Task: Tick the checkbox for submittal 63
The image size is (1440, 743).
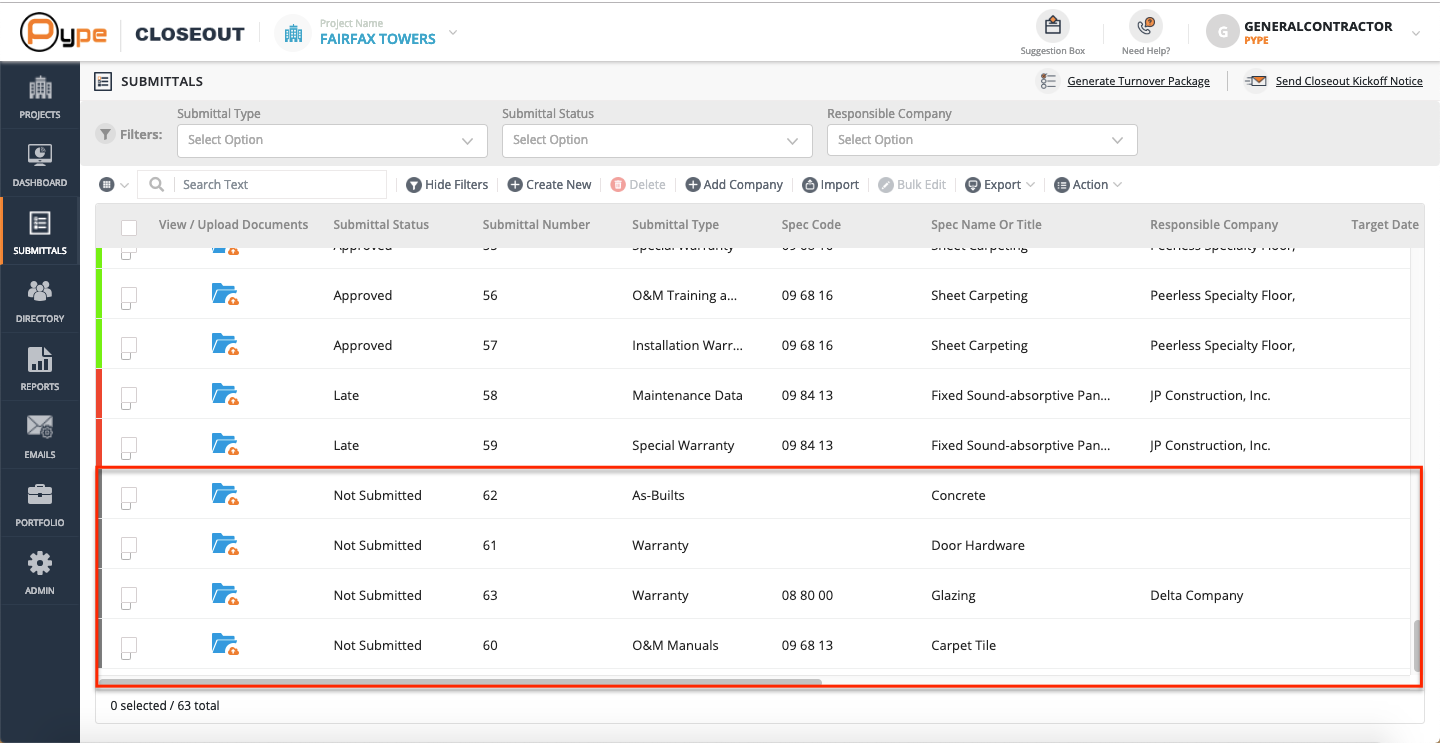Action: 129,597
